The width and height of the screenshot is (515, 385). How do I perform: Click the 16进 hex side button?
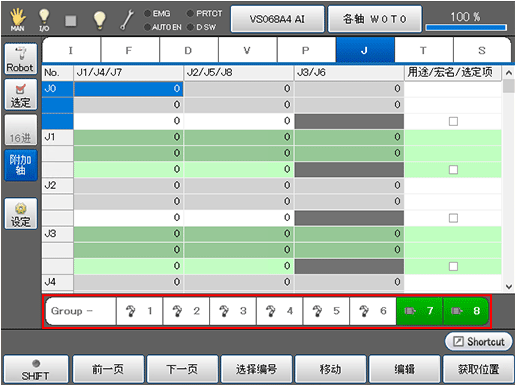click(x=21, y=130)
